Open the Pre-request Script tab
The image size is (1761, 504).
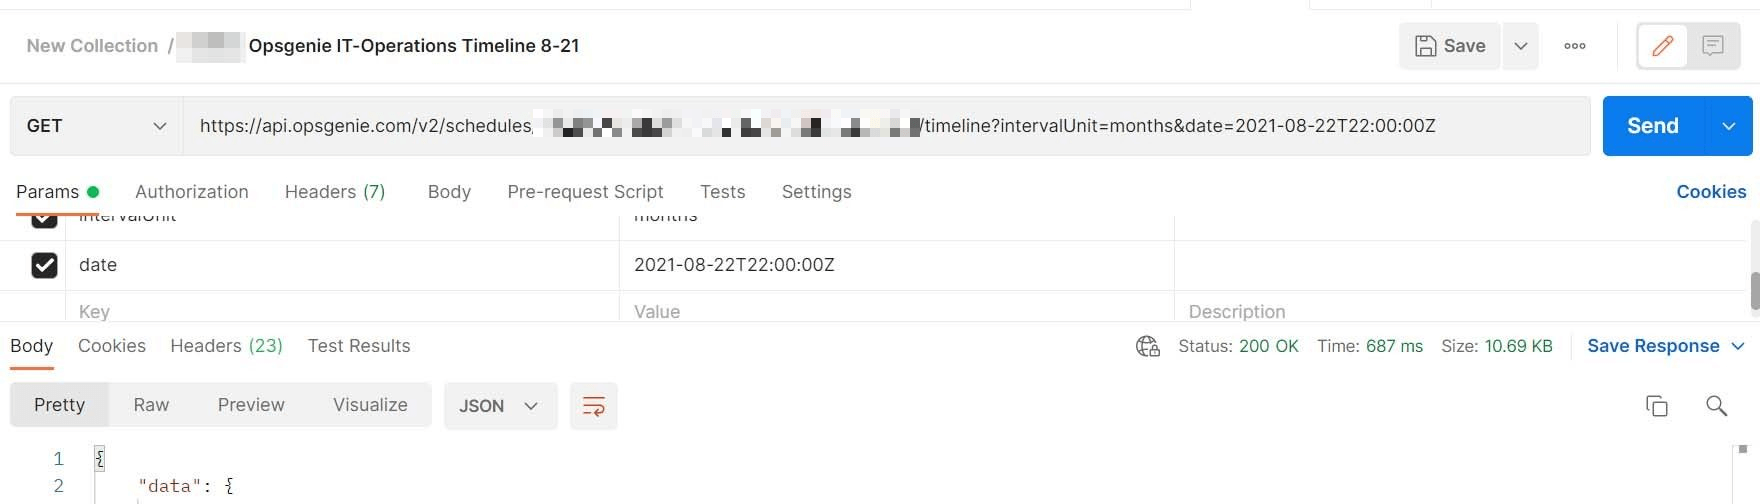tap(585, 192)
